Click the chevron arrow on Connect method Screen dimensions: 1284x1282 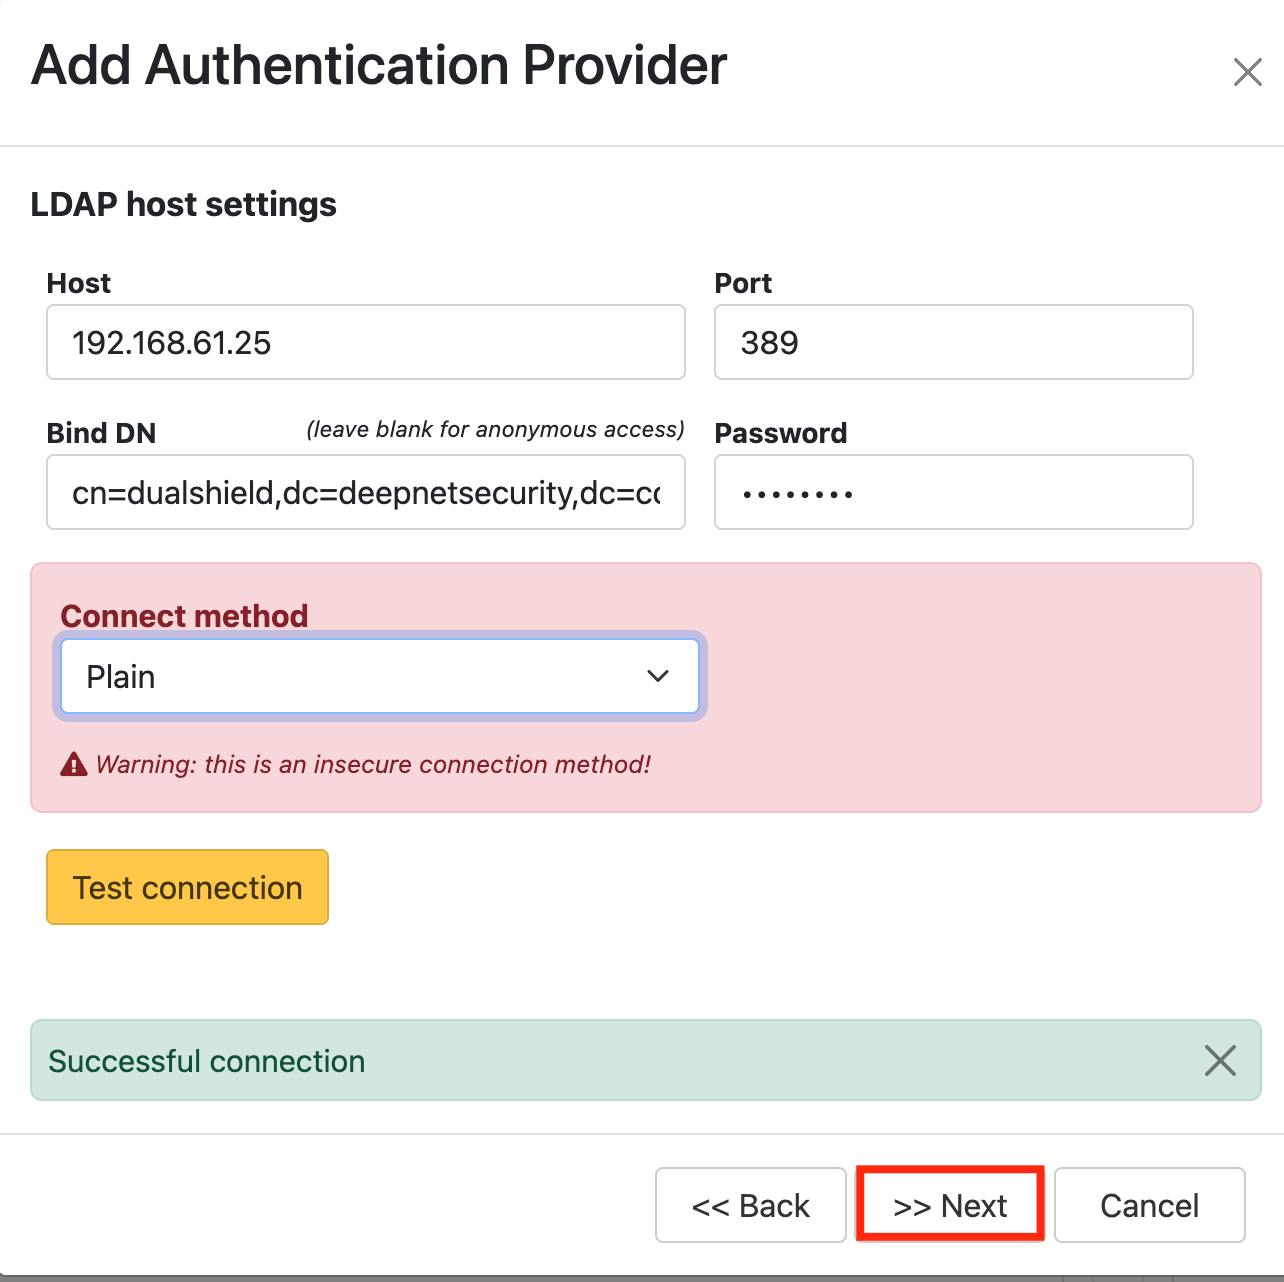click(657, 677)
